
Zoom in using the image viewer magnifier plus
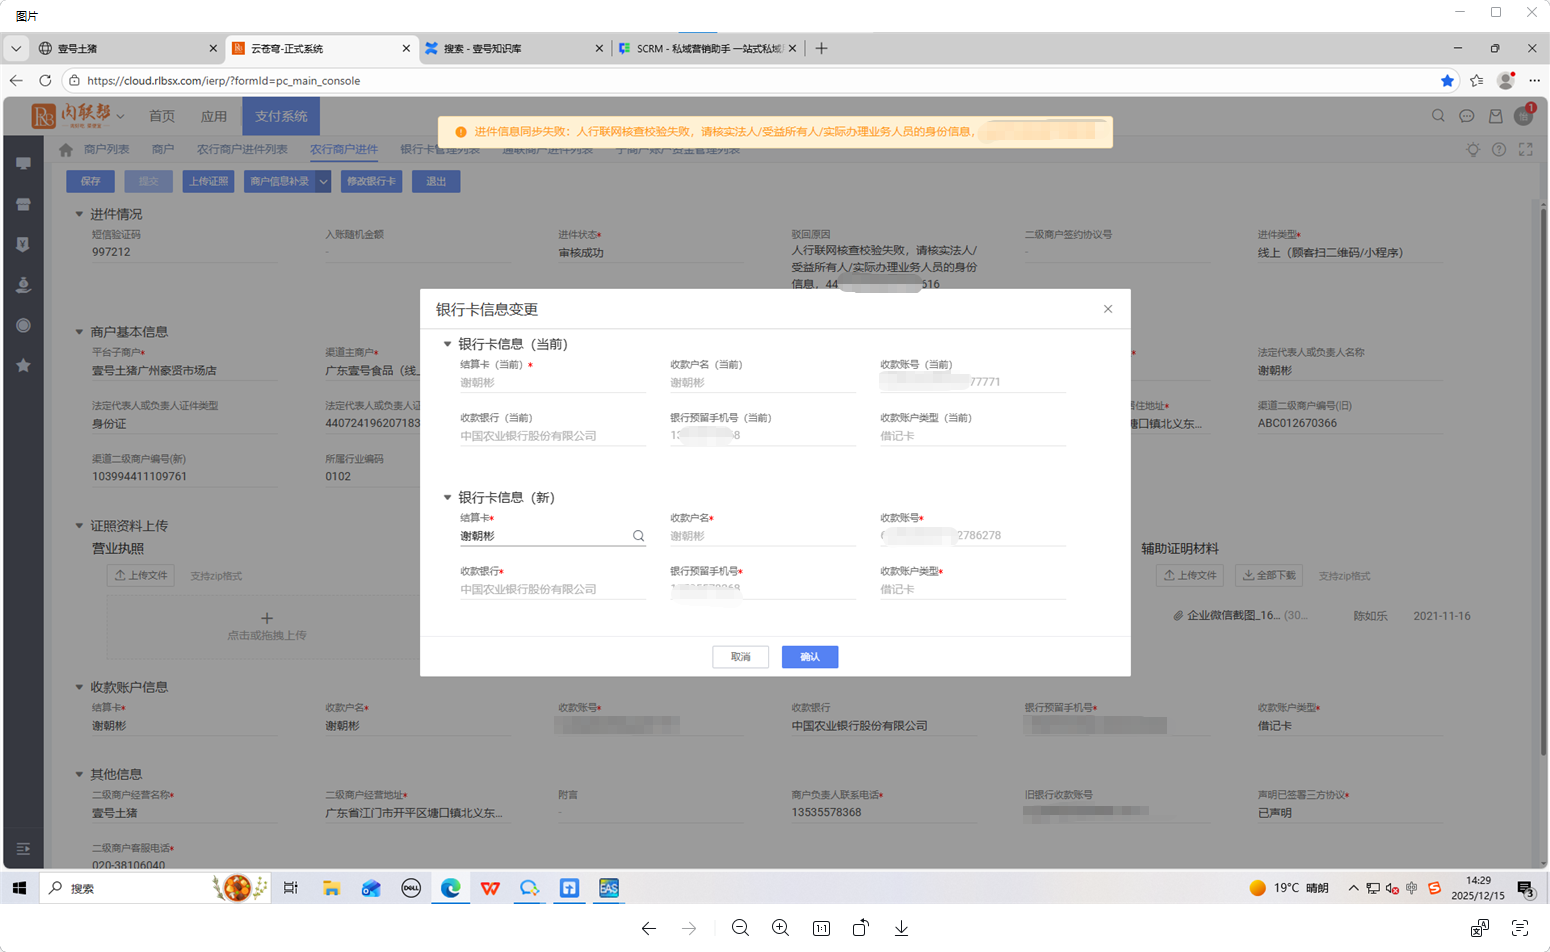tap(780, 928)
